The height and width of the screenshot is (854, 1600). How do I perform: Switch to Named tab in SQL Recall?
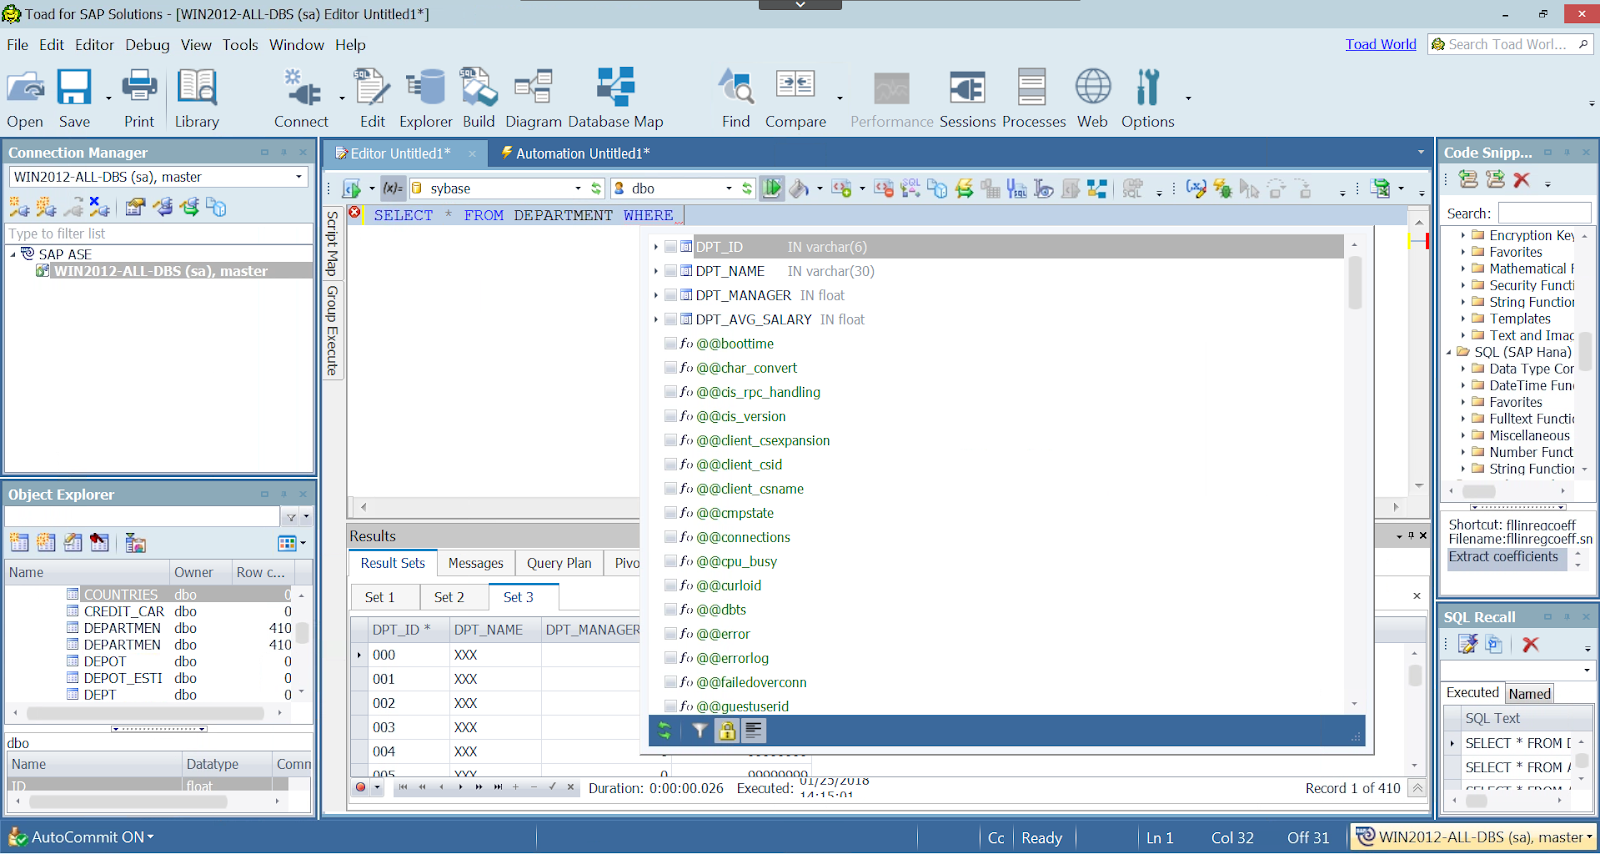pyautogui.click(x=1529, y=693)
